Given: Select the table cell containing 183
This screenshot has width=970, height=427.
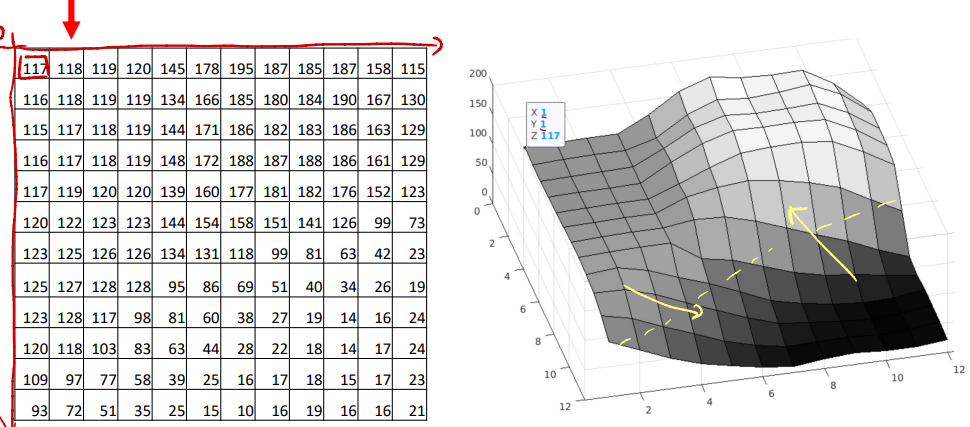Looking at the screenshot, I should pyautogui.click(x=307, y=125).
